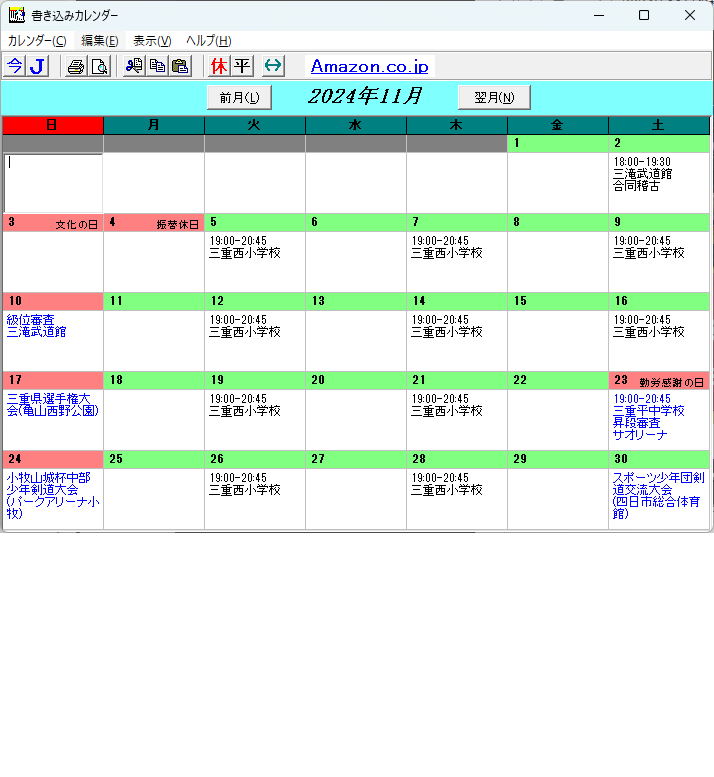Open the カレンダー(C) menu
Screen dimensions: 714x777
[x=37, y=41]
